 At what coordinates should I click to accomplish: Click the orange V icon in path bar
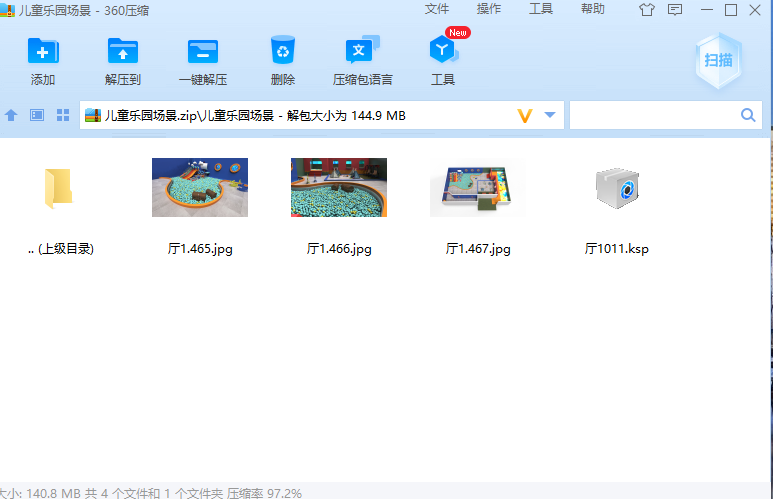(525, 116)
